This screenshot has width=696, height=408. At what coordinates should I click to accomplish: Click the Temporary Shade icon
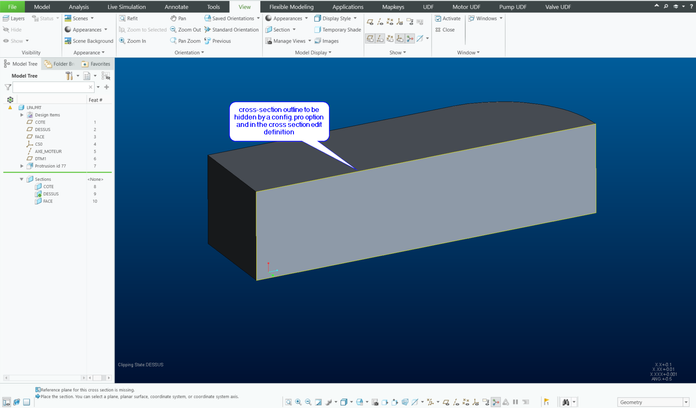coord(316,30)
